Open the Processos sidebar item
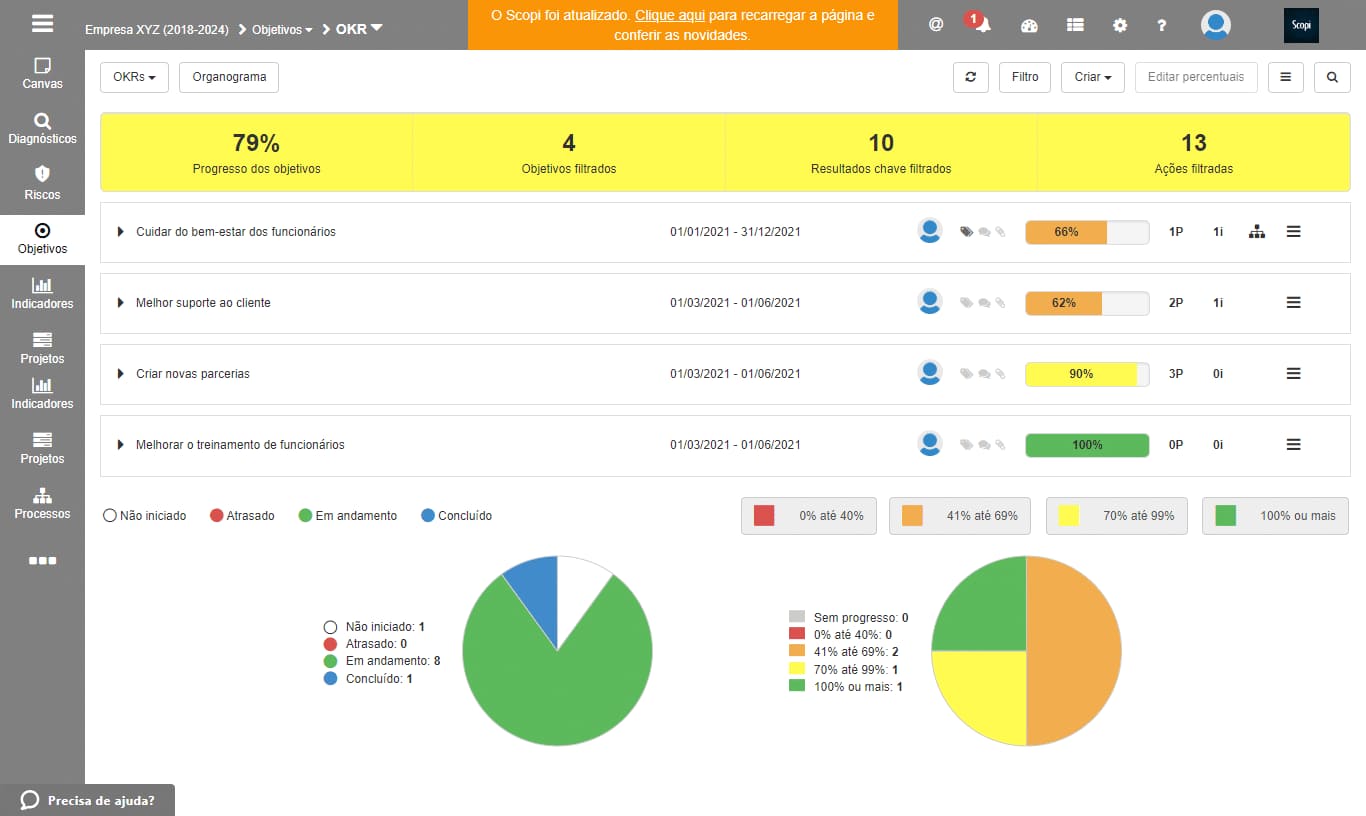Image resolution: width=1366 pixels, height=816 pixels. click(42, 503)
